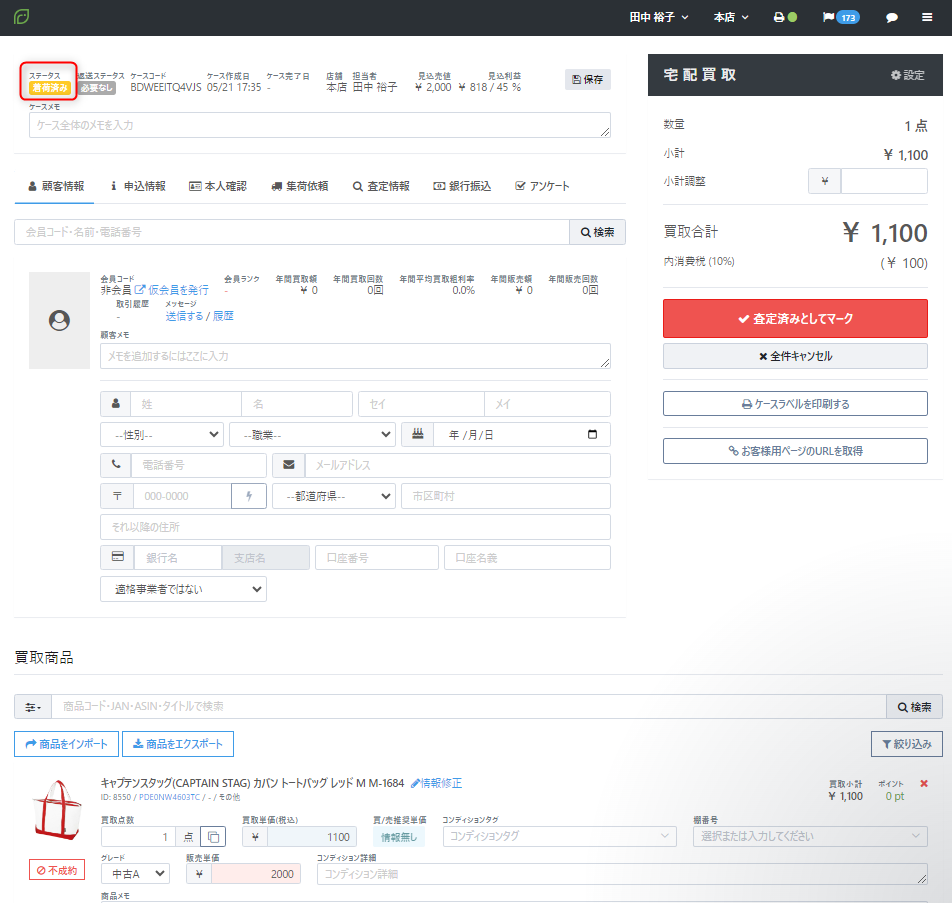This screenshot has width=952, height=903.
Task: Focus the 顧客メモ text area
Action: click(355, 356)
